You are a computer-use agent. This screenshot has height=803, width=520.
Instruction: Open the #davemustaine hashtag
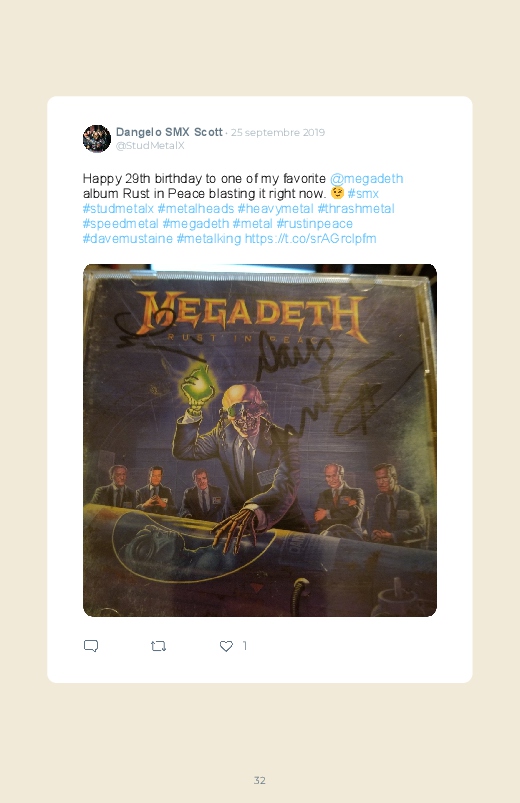[128, 239]
